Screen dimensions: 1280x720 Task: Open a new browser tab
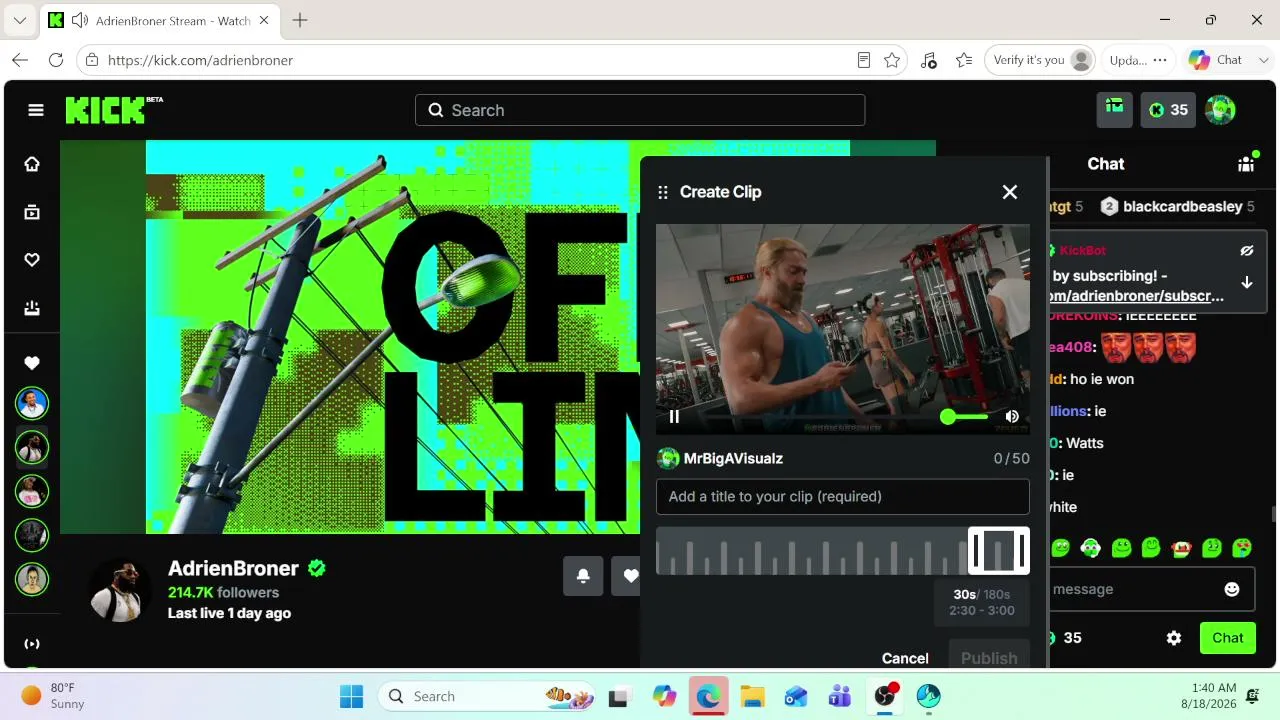[x=300, y=20]
